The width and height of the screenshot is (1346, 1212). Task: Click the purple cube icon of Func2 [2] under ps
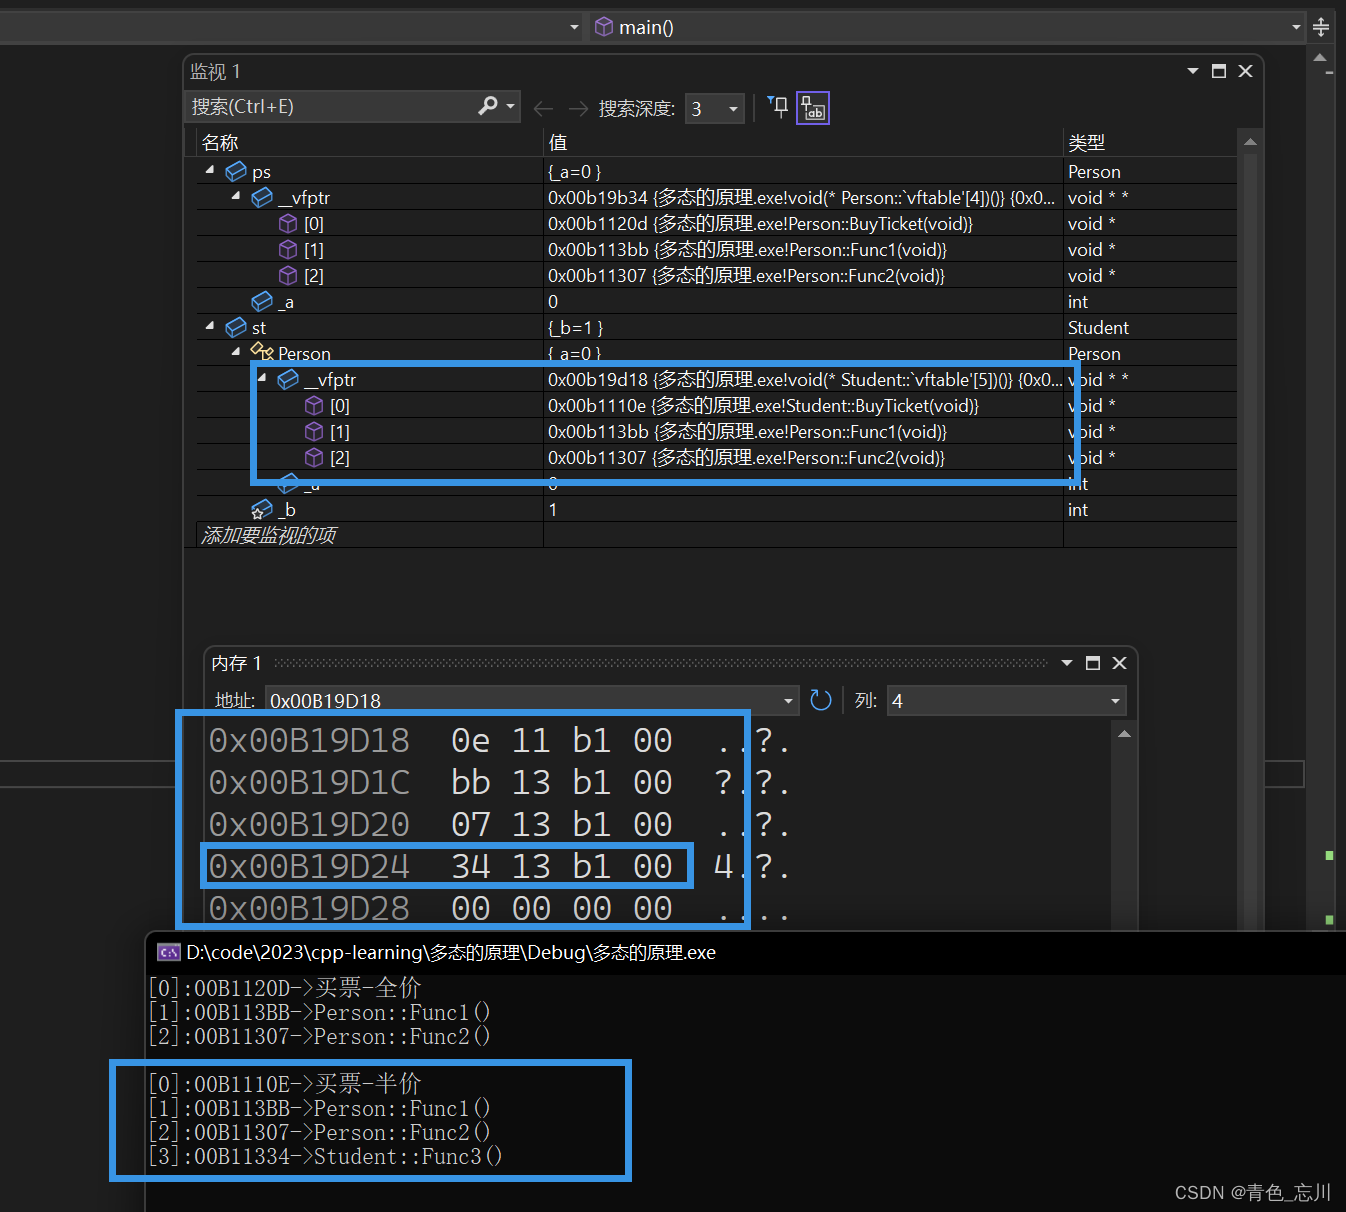tap(288, 275)
